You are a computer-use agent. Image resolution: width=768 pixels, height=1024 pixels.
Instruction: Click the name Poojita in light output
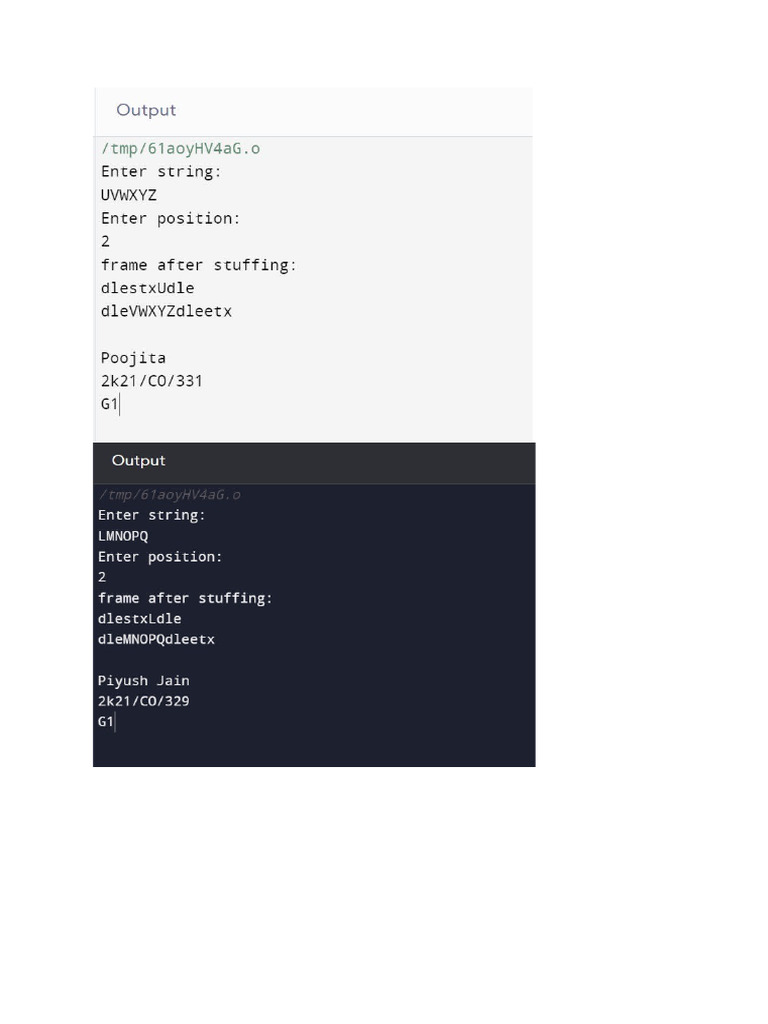133,358
